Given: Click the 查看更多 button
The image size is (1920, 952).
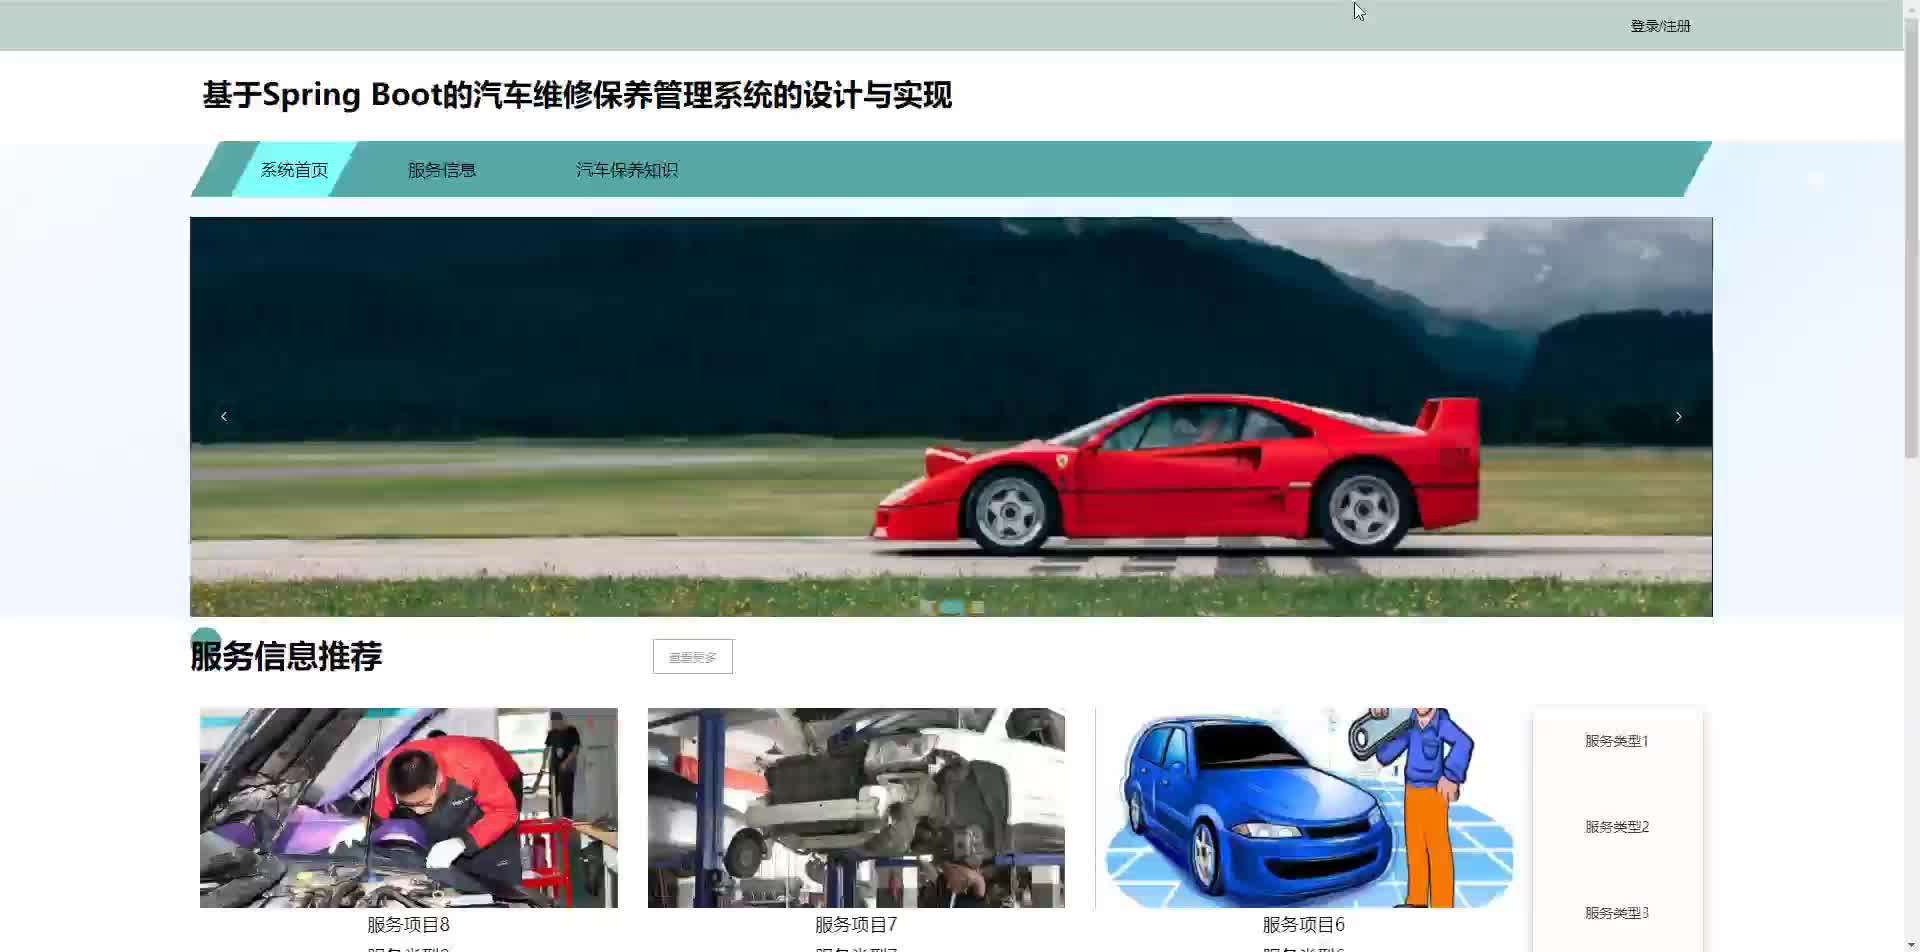Looking at the screenshot, I should pyautogui.click(x=693, y=657).
